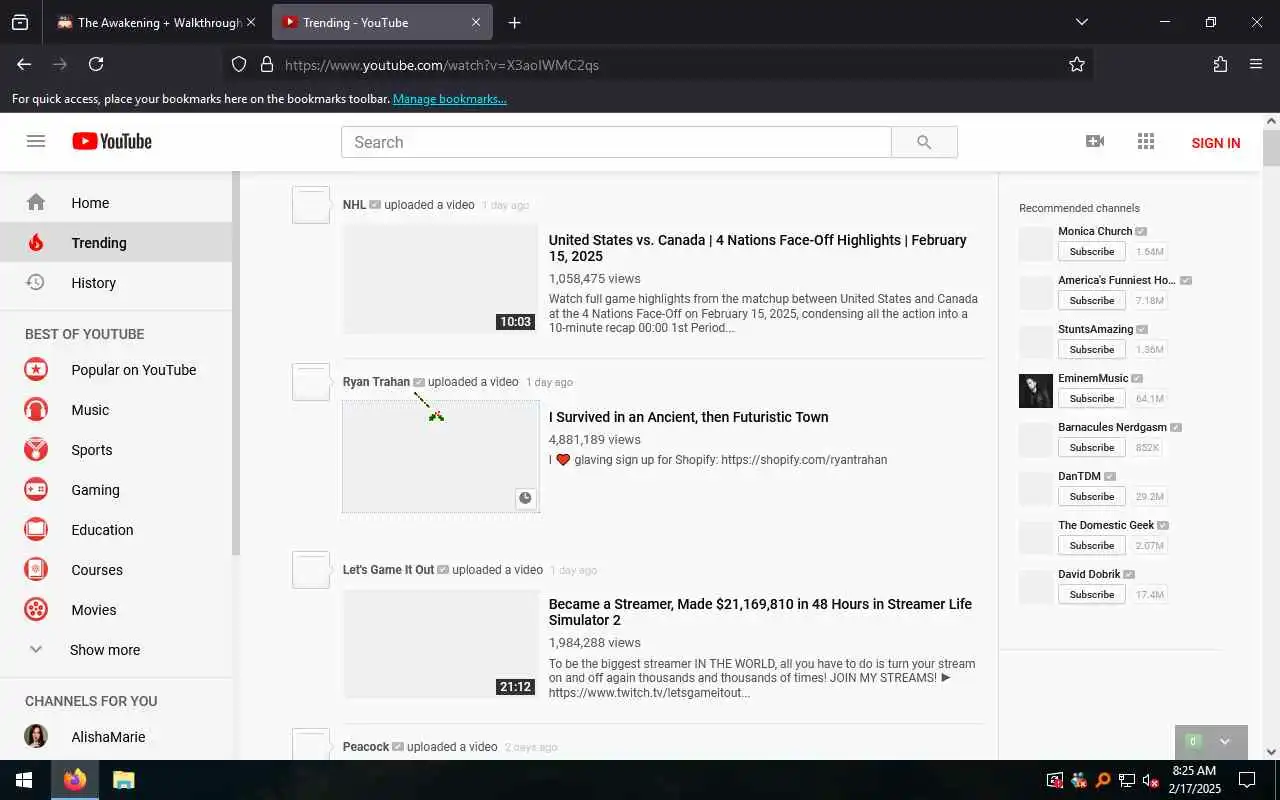Subscribe to Barnacules Nerdgasm channel
The image size is (1280, 800).
(x=1091, y=447)
